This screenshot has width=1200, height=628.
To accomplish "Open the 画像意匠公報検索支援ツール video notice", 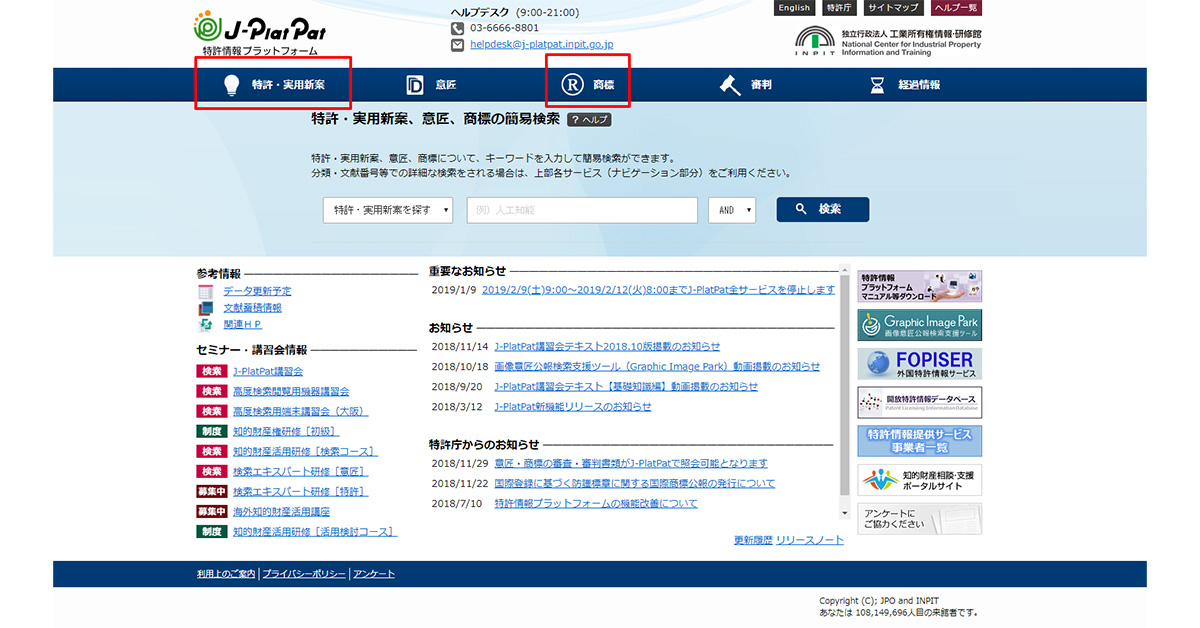I will tap(657, 366).
